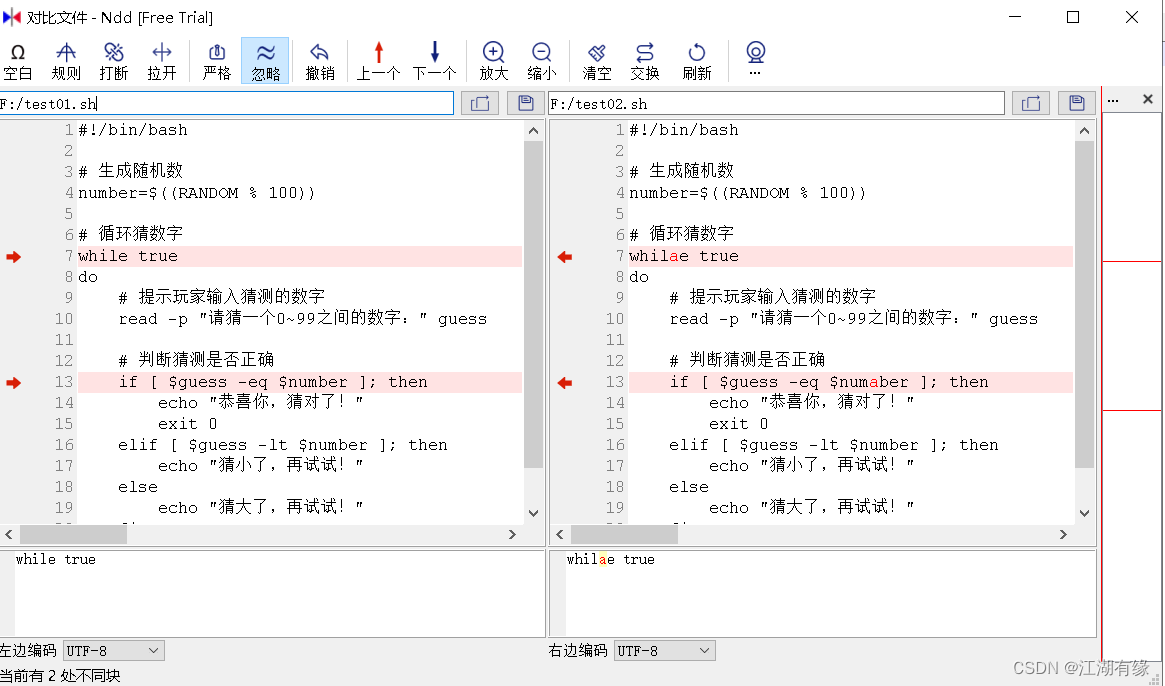Open the right UTF-8 encoding dropdown
This screenshot has width=1165, height=686.
pyautogui.click(x=664, y=650)
